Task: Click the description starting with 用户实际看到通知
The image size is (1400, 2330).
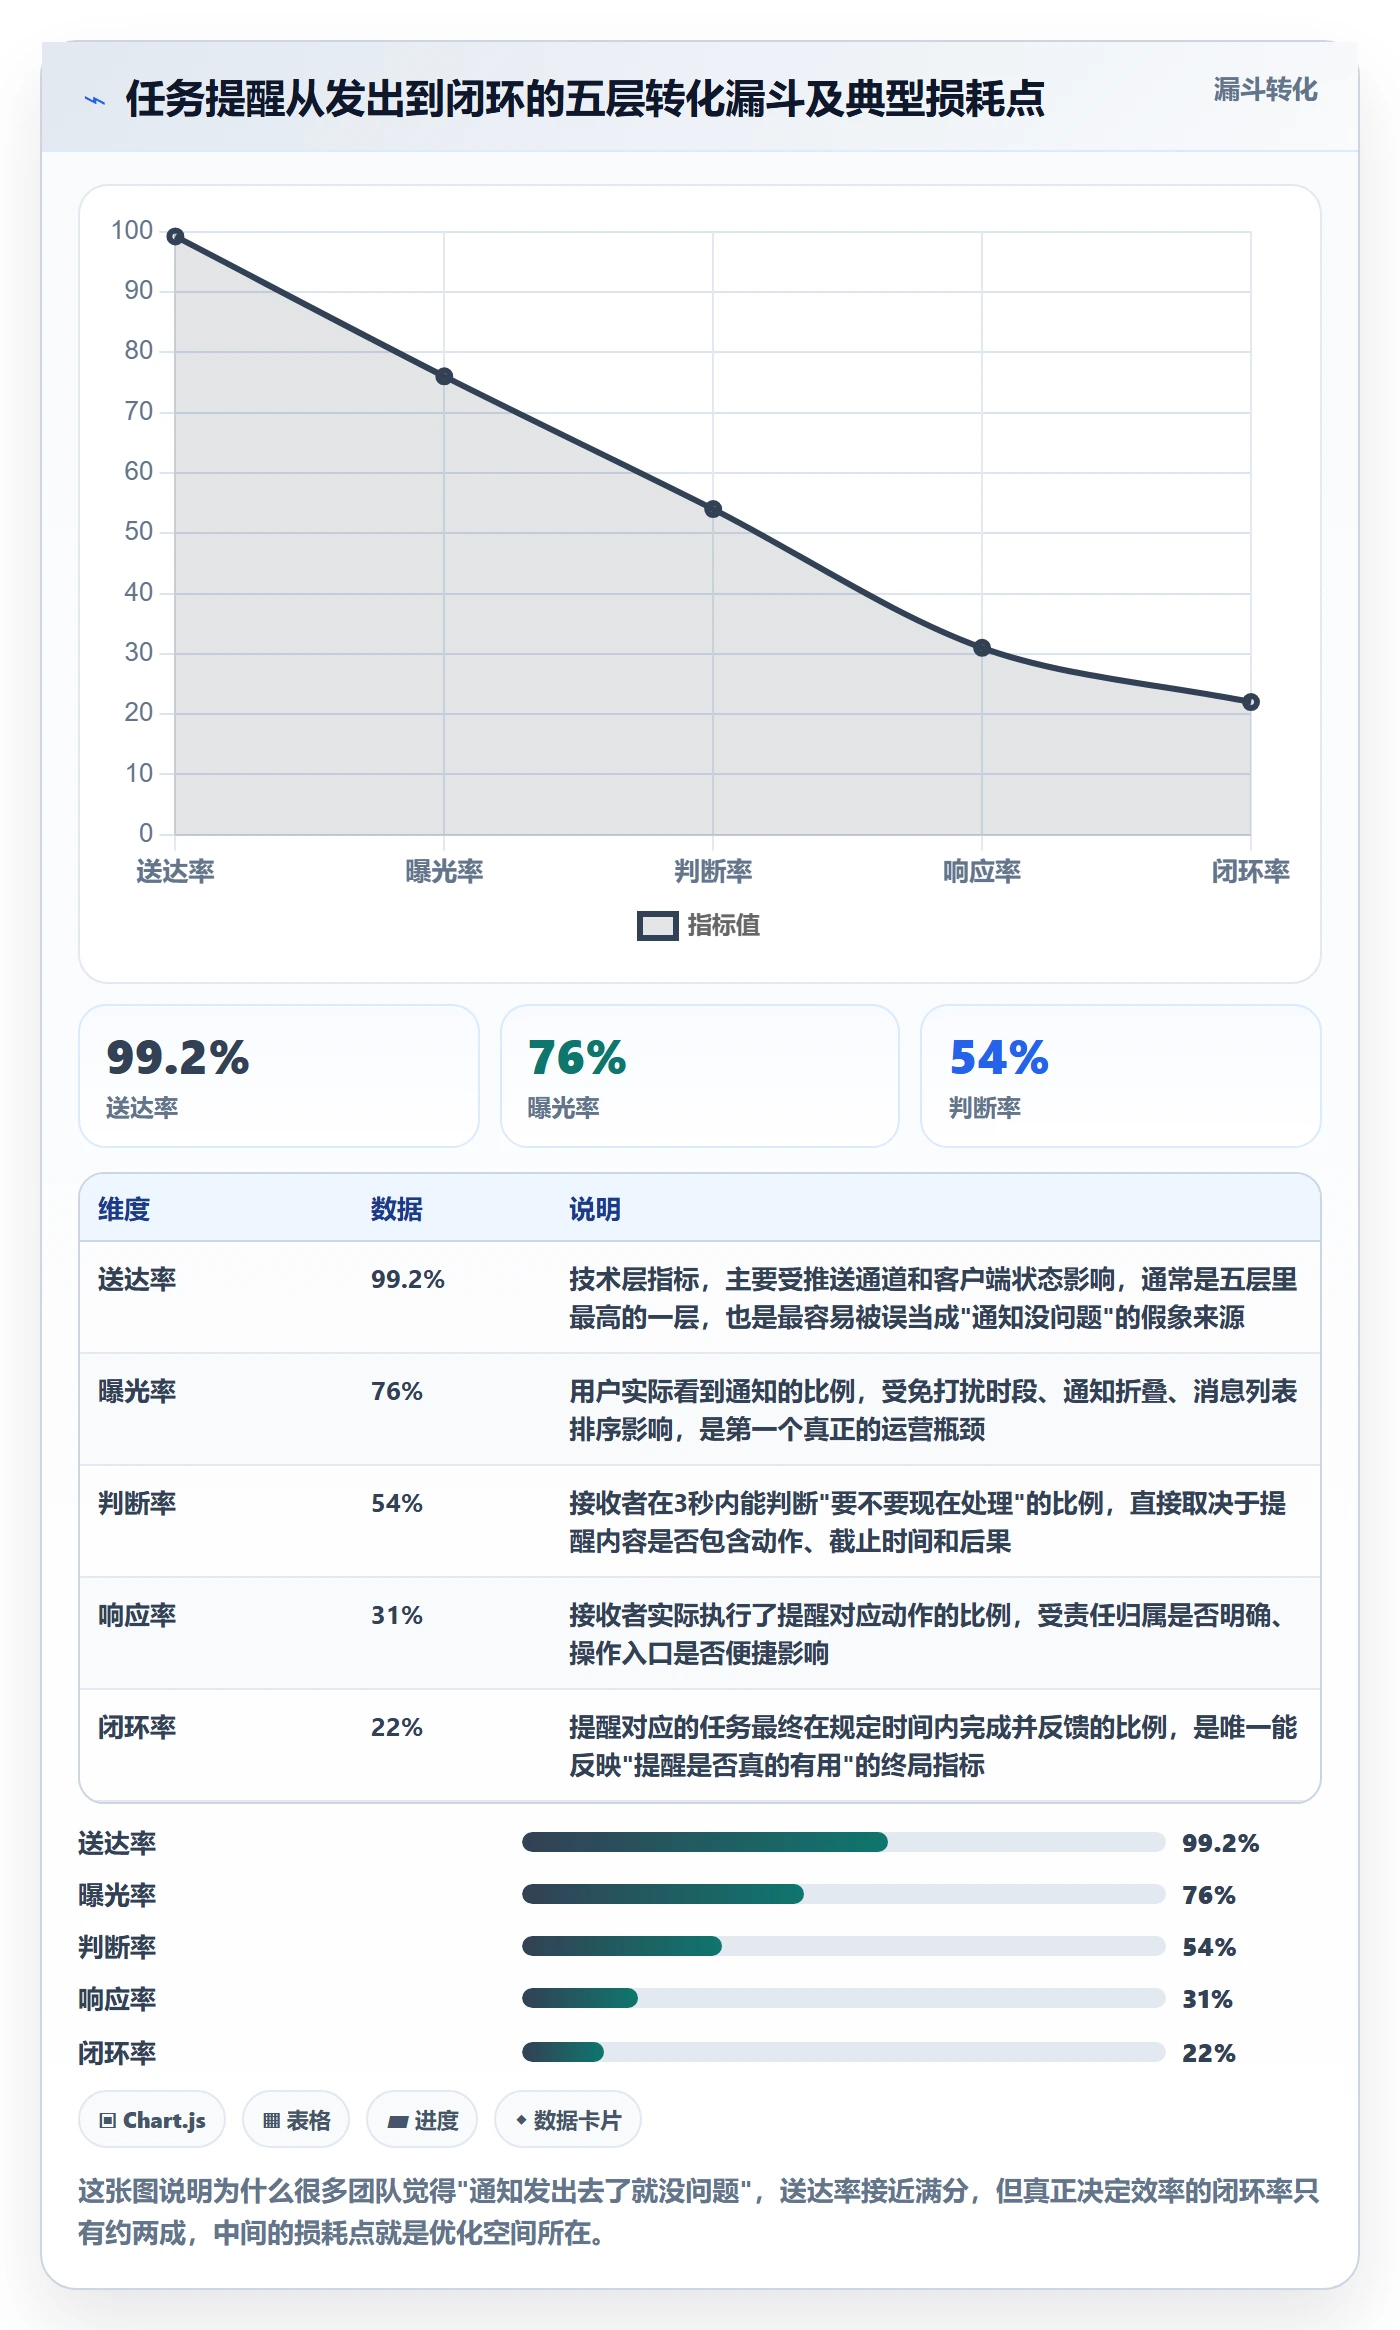Action: tap(933, 1410)
